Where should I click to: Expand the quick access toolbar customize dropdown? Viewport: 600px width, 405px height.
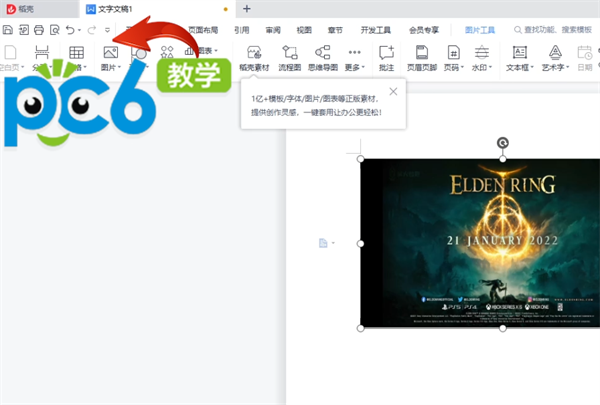click(108, 30)
